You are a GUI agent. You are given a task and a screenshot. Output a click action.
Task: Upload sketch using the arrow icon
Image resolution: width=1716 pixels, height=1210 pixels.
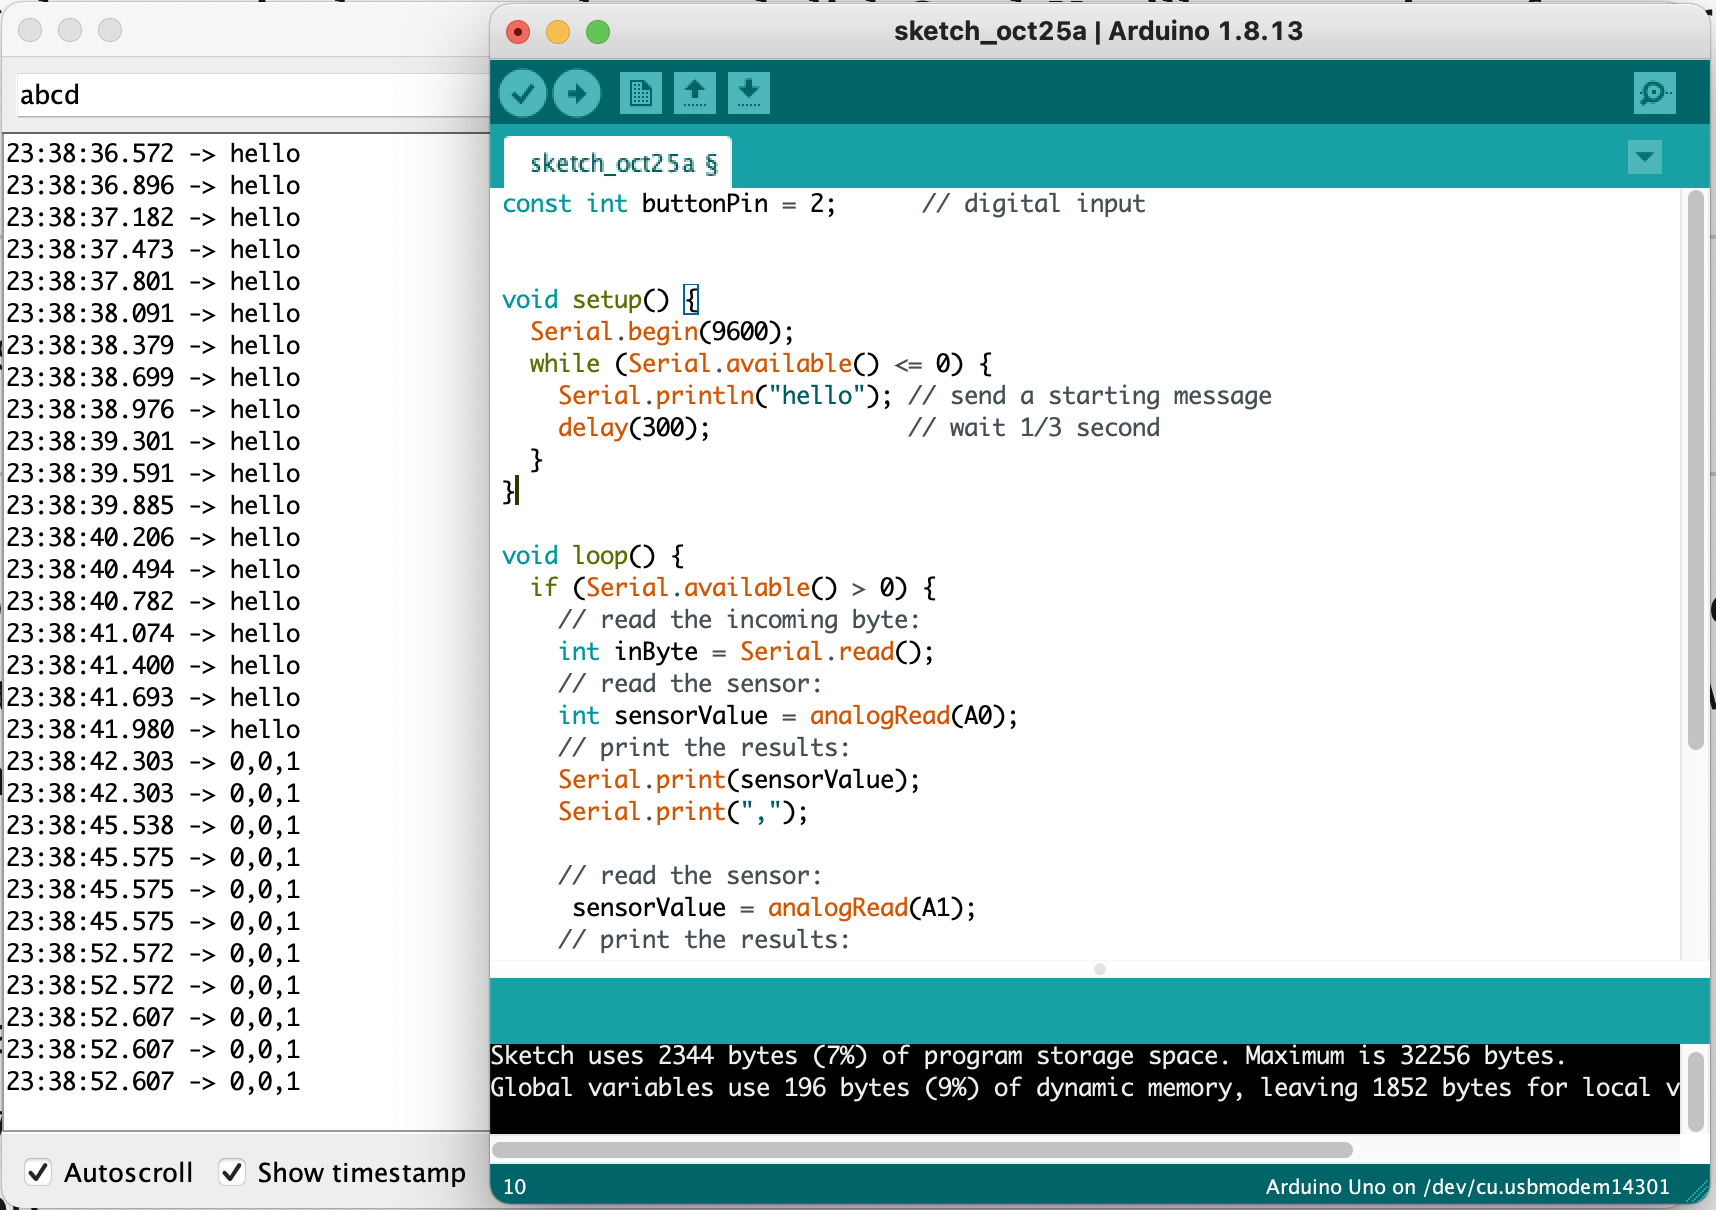(x=577, y=94)
